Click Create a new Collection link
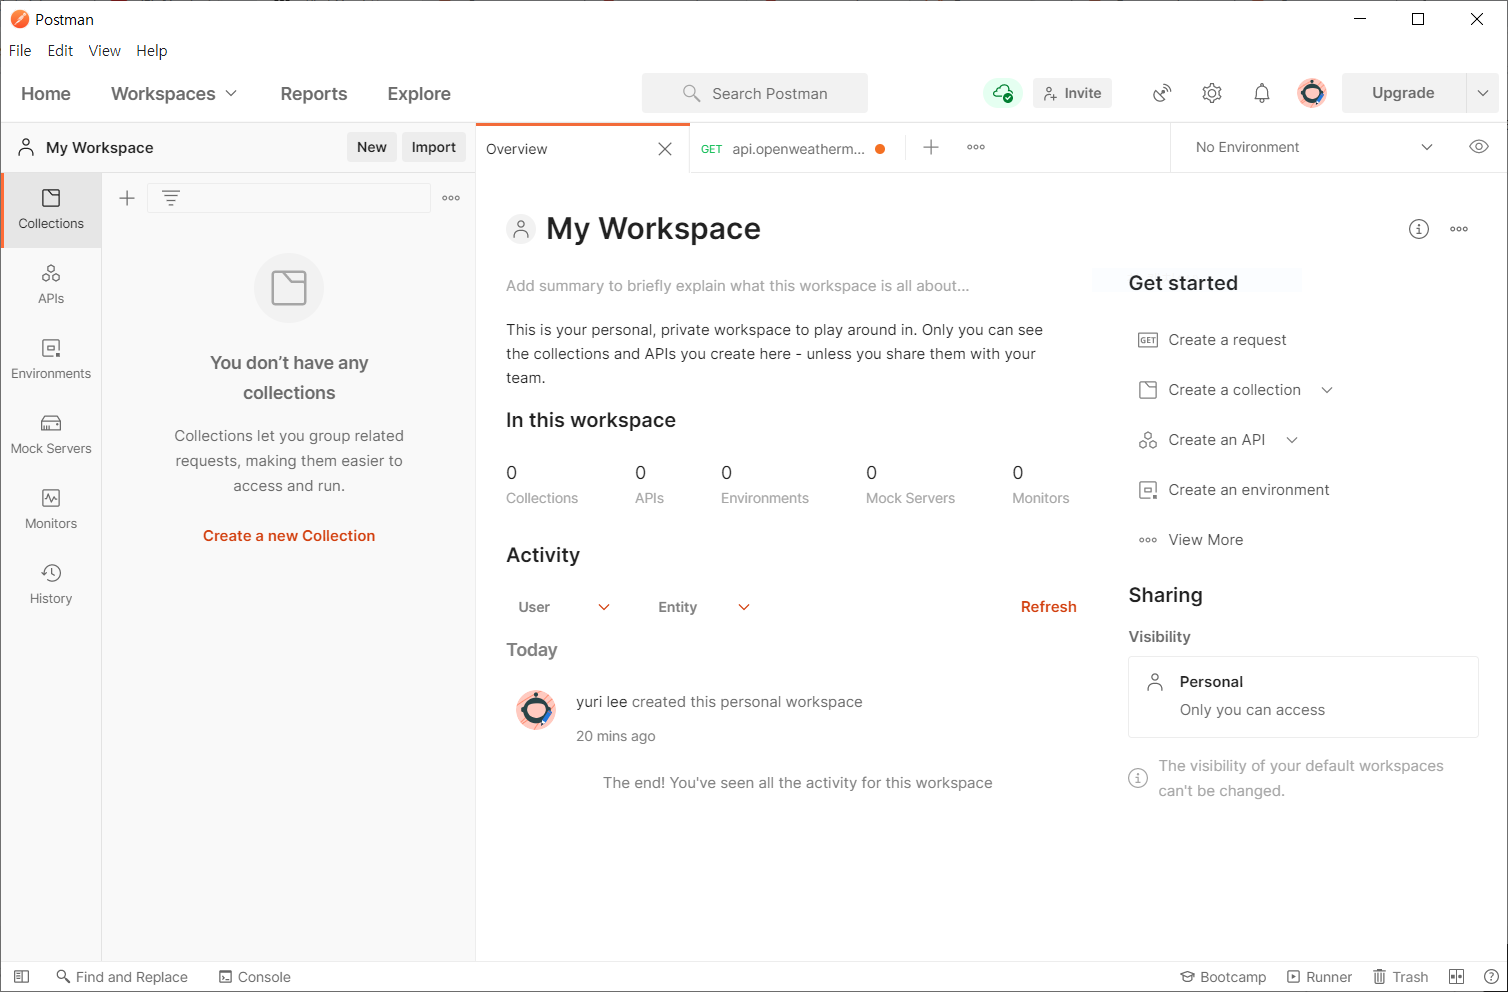This screenshot has height=992, width=1508. point(289,536)
